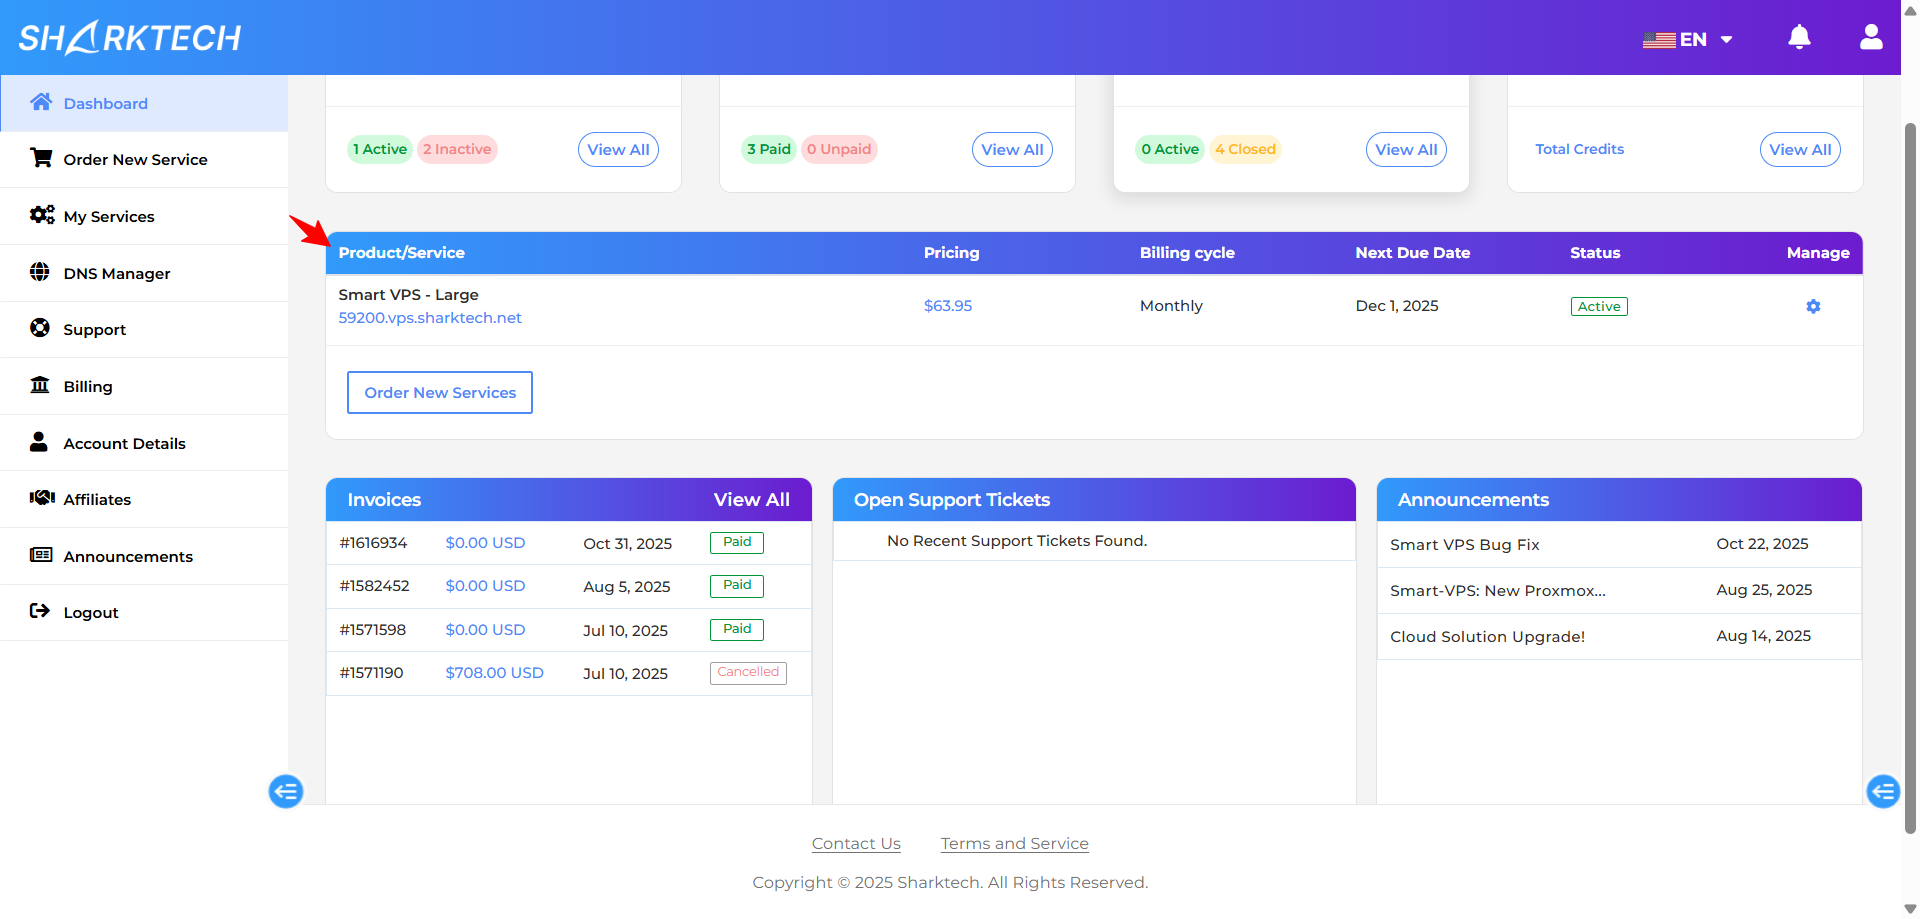Open DNS Manager menu item
This screenshot has height=919, width=1920.
point(144,274)
